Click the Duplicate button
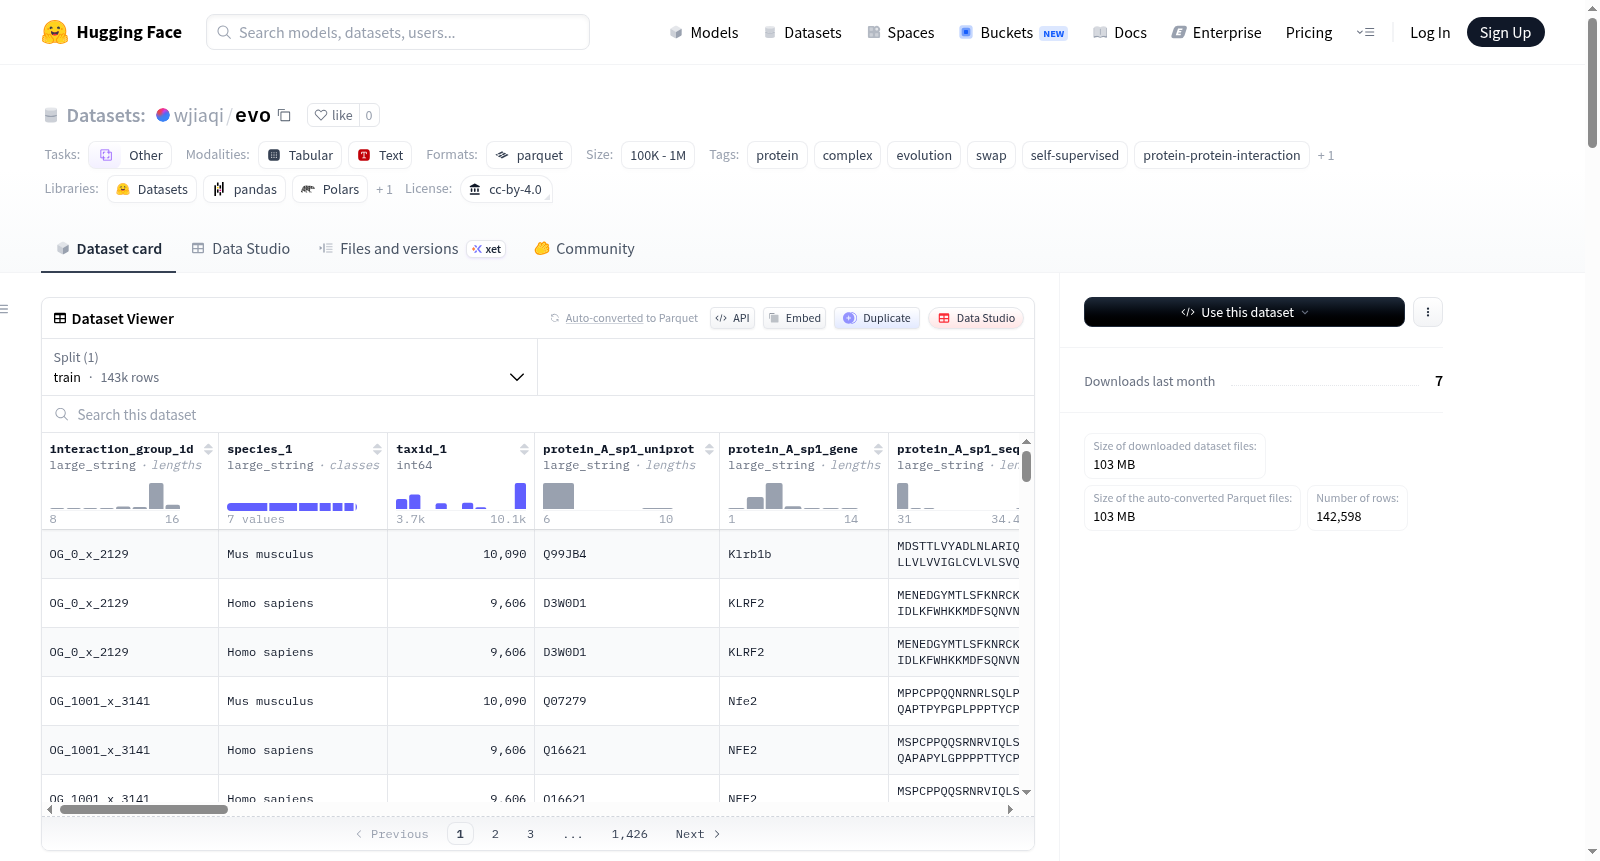 click(876, 318)
